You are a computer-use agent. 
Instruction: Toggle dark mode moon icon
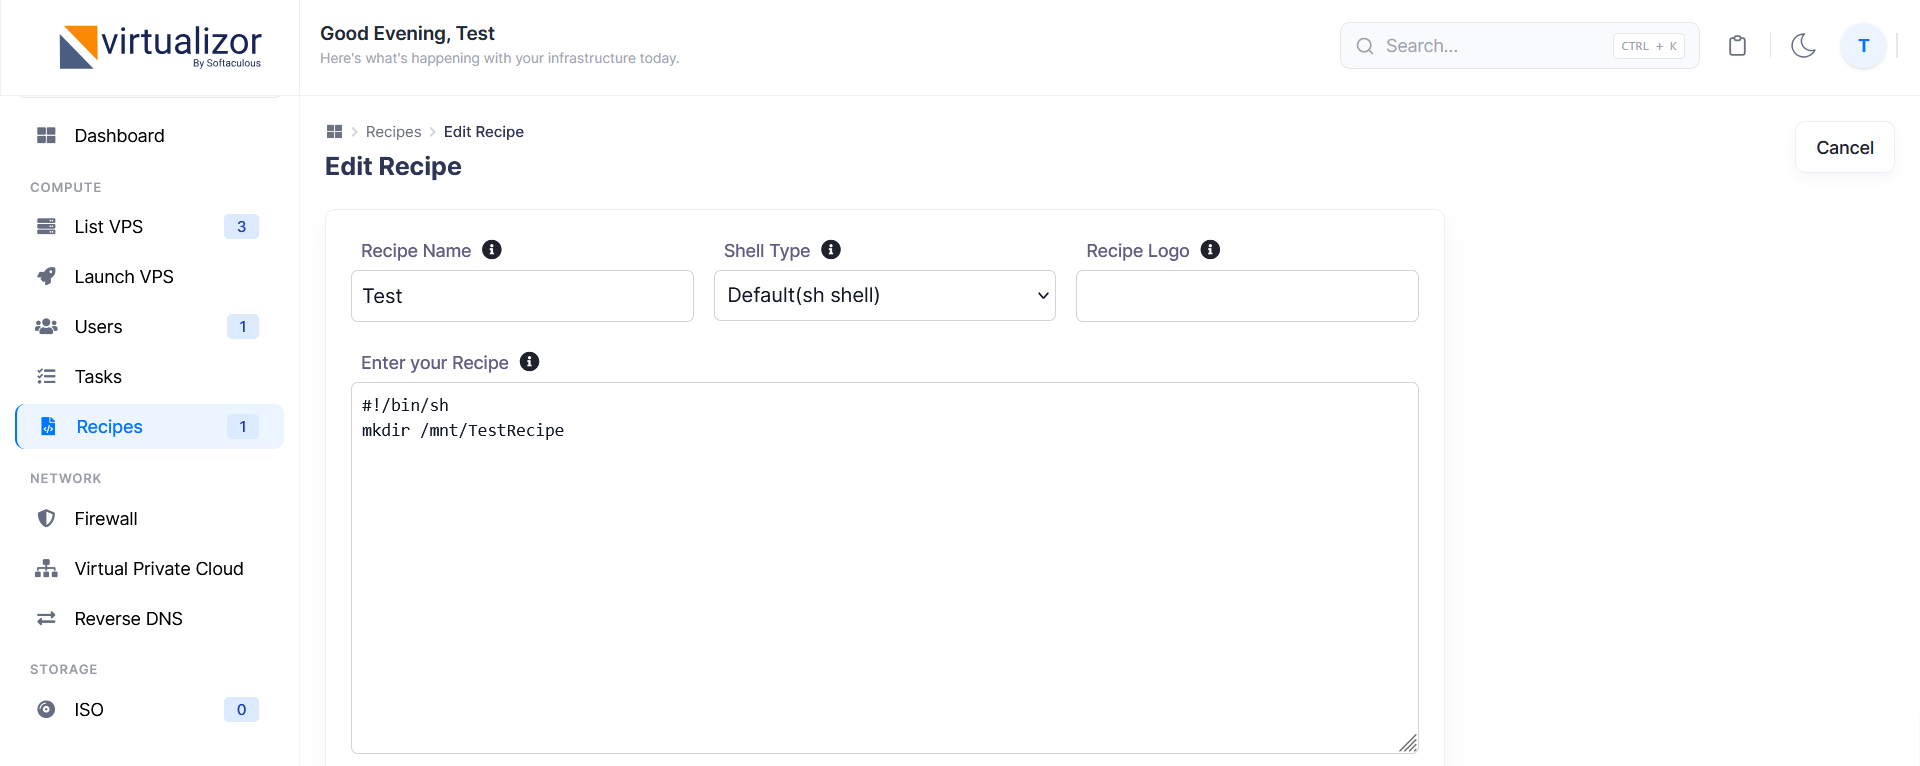click(1803, 46)
